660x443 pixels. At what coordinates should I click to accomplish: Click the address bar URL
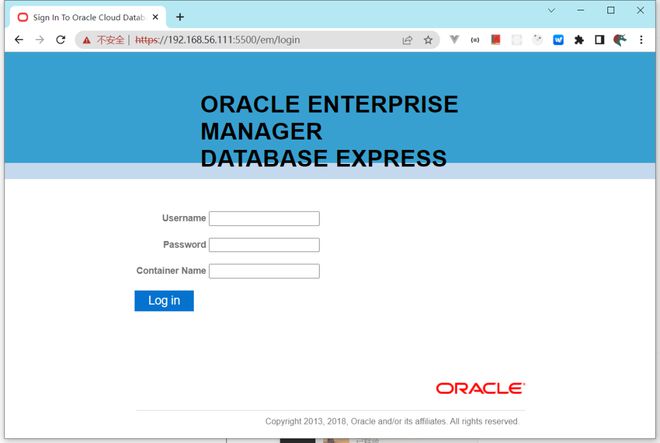[218, 40]
